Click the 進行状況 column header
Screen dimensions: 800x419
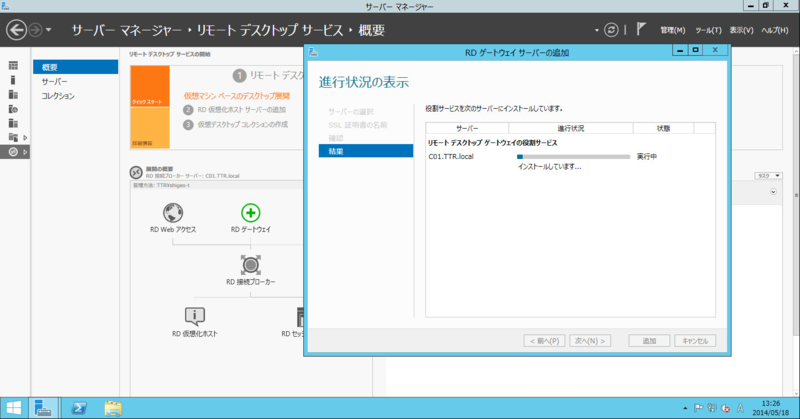(x=571, y=128)
